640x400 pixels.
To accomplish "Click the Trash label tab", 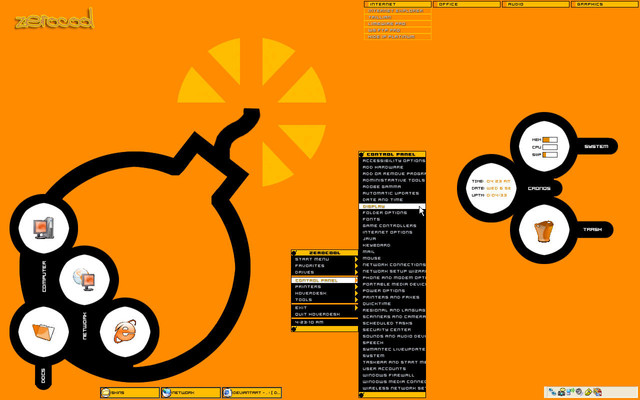I will pos(592,230).
